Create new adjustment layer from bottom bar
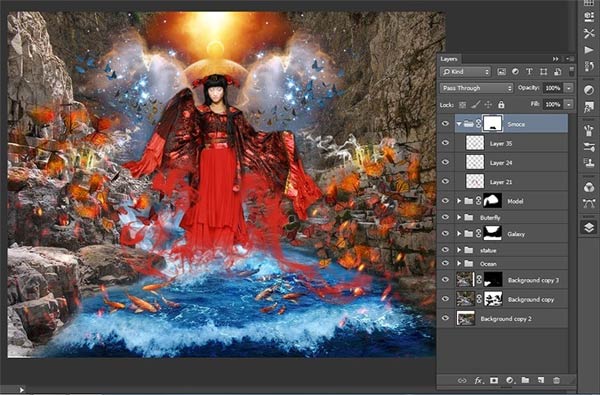 click(x=510, y=380)
